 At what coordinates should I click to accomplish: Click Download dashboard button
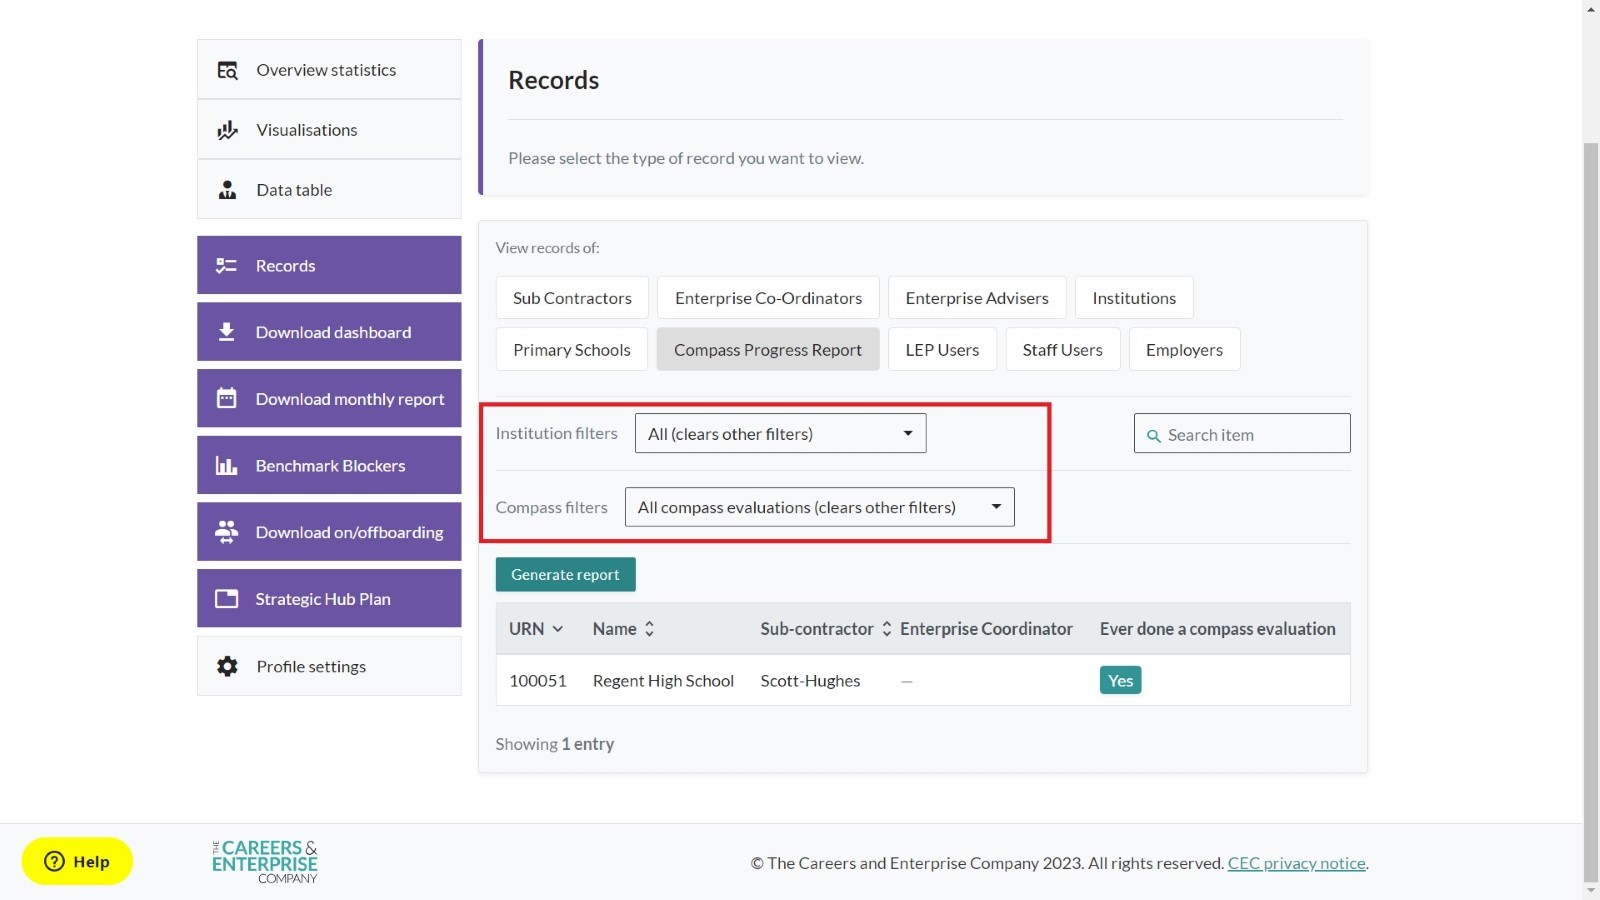329,332
